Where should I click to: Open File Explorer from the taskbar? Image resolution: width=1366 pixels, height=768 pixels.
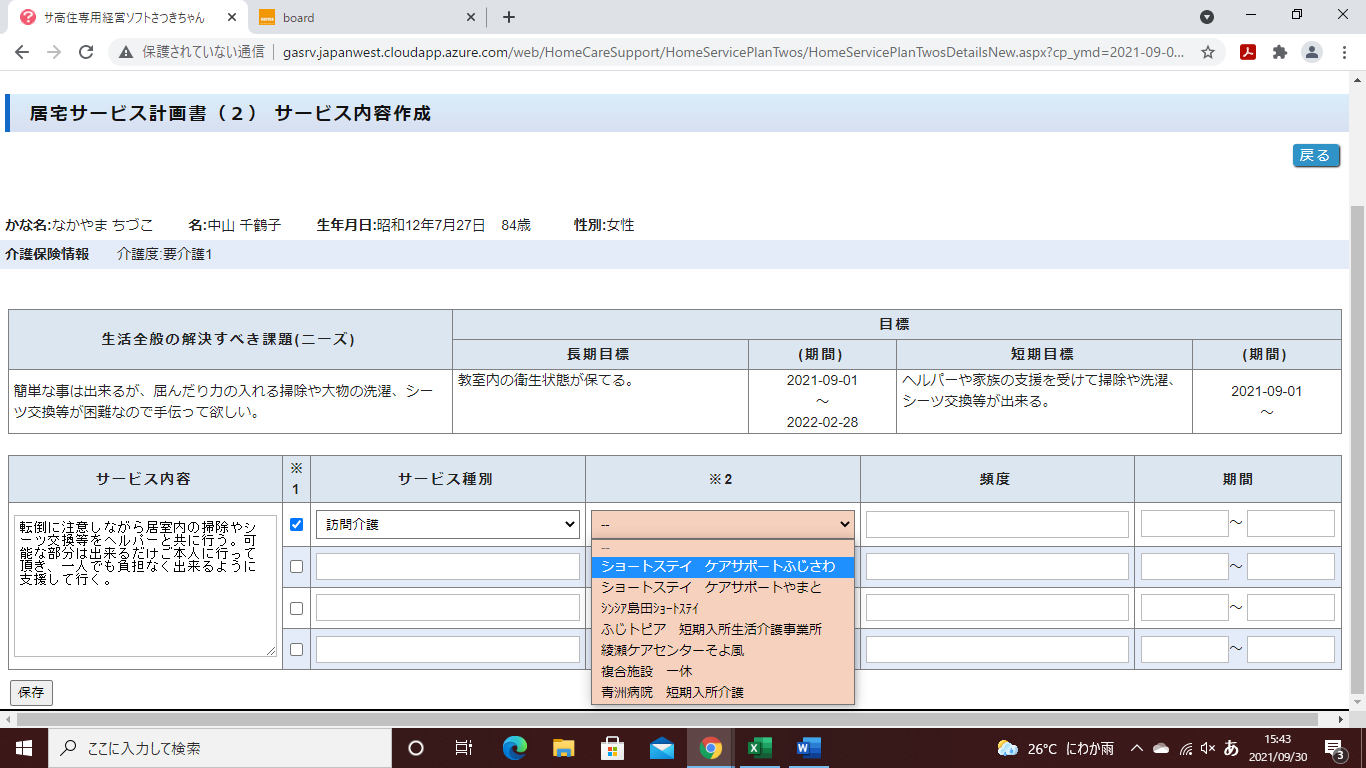(x=564, y=748)
